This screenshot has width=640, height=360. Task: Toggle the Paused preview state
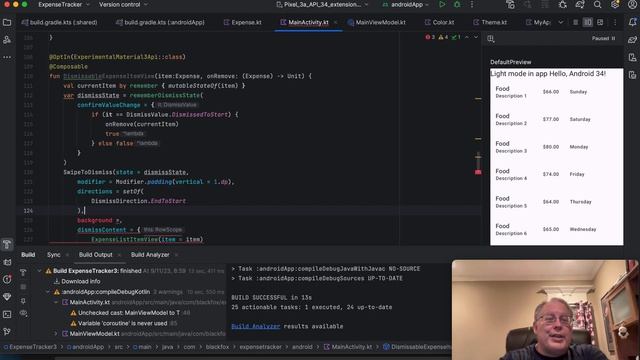[x=603, y=38]
